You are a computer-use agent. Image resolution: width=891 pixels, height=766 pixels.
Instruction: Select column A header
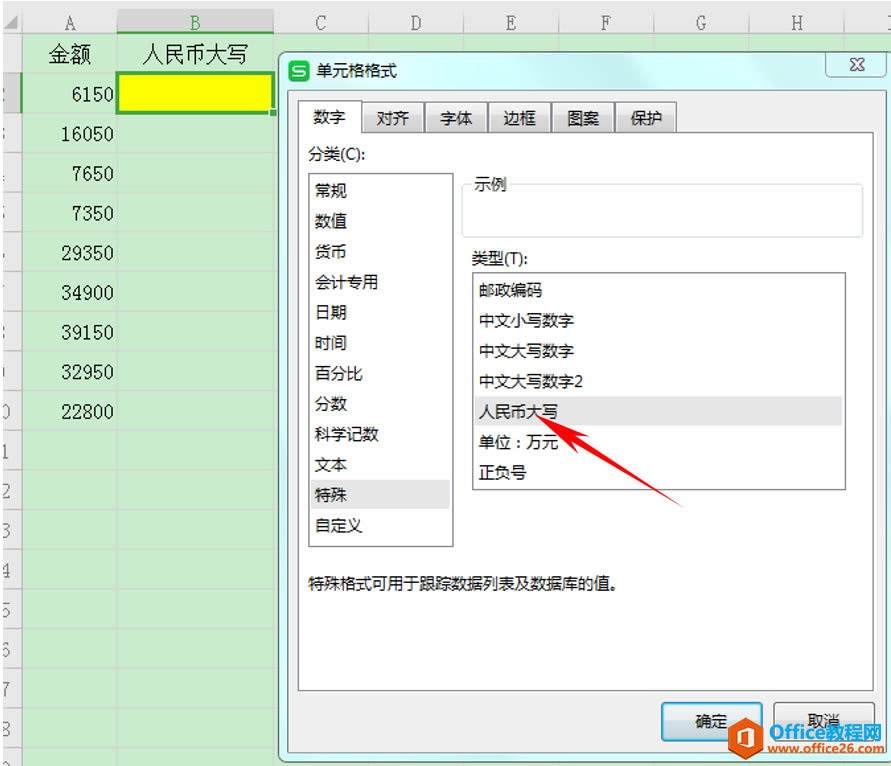69,23
